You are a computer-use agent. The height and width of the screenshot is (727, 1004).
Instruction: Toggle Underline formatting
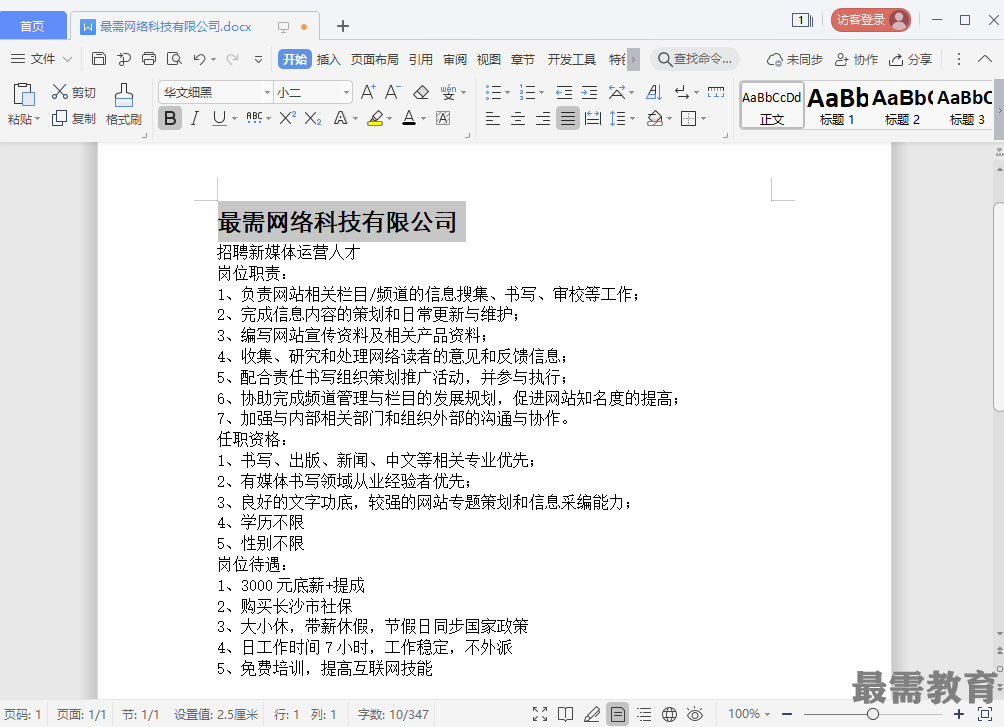click(x=219, y=118)
